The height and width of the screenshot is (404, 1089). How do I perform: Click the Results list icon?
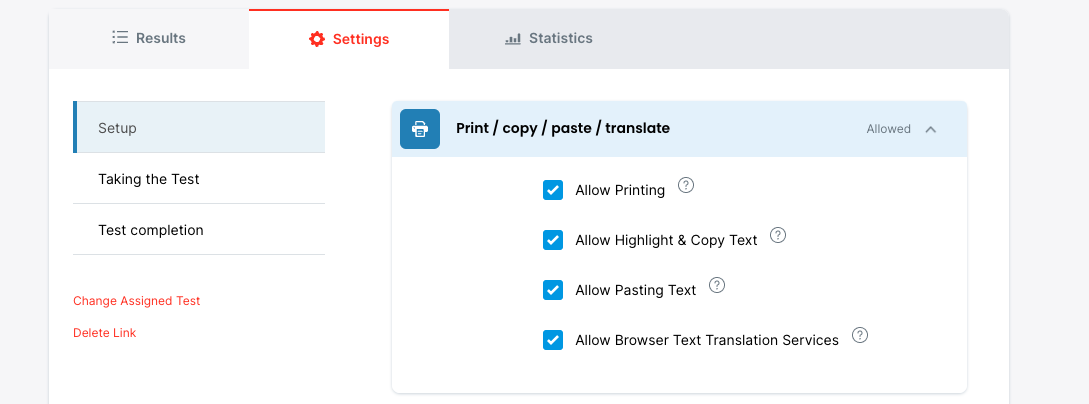[120, 38]
